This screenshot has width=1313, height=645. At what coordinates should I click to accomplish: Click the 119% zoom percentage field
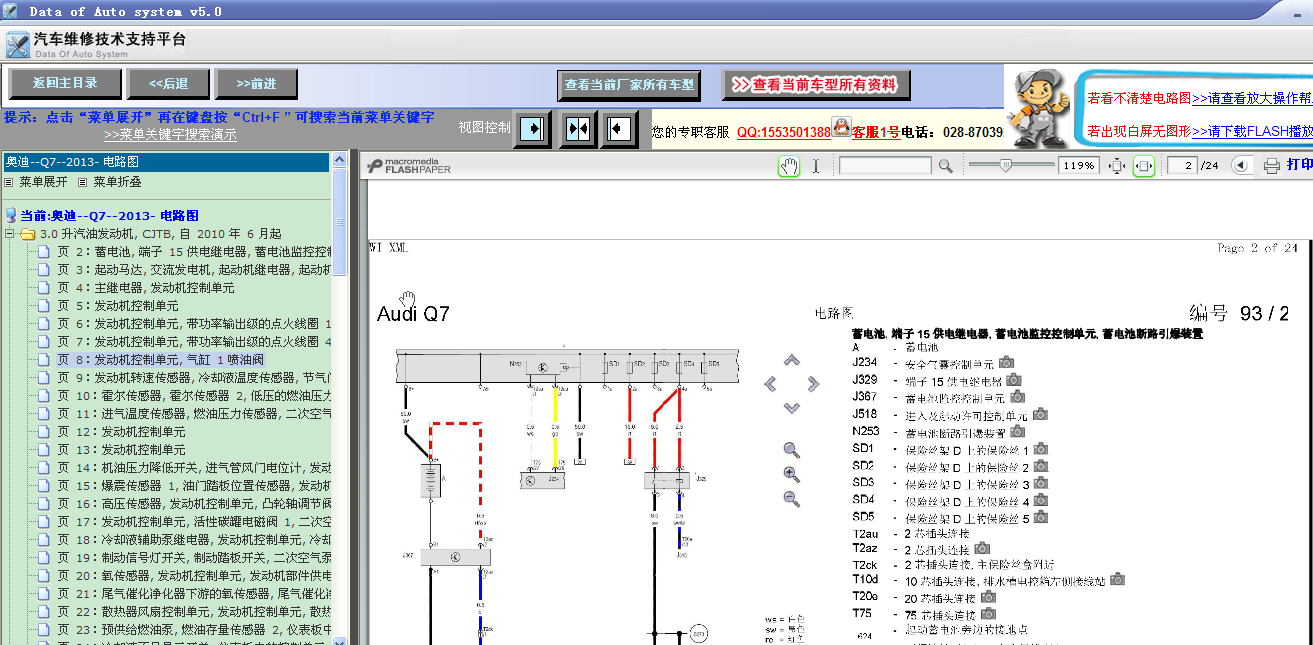1080,166
